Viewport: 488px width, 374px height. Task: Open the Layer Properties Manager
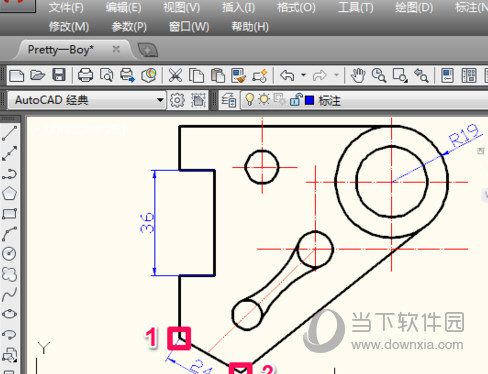(229, 100)
